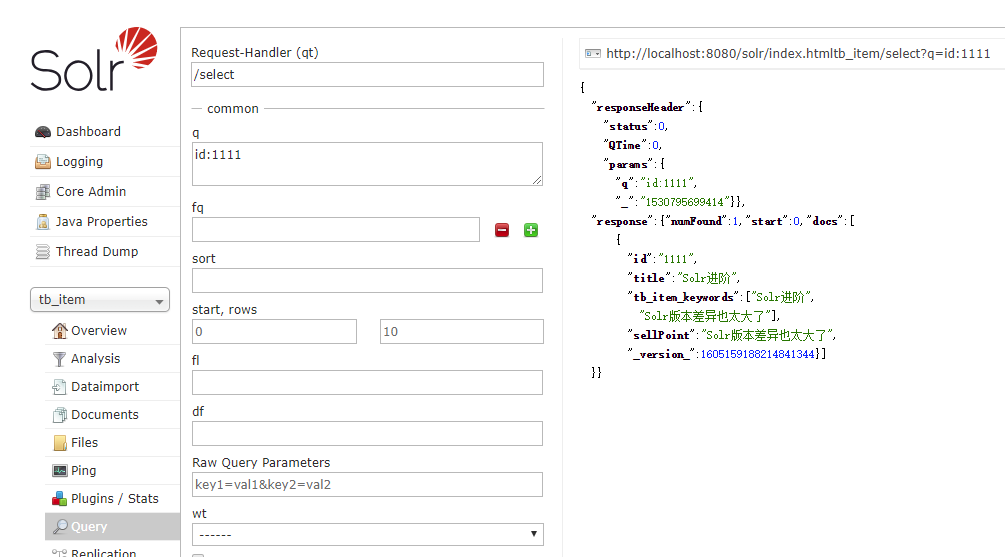Click the Overview house icon

60,331
